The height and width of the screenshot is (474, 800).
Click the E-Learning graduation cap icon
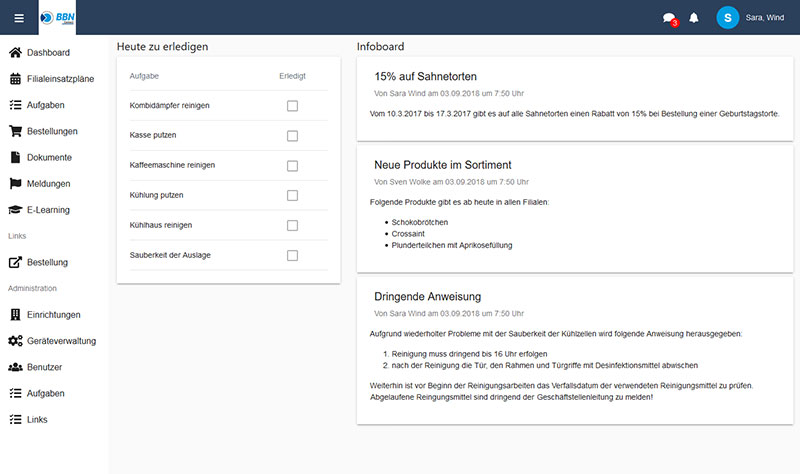[x=15, y=210]
